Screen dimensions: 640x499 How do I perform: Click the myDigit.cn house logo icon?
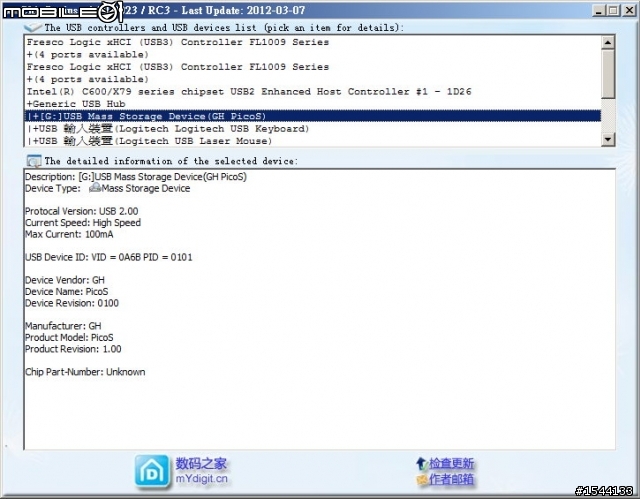[152, 471]
